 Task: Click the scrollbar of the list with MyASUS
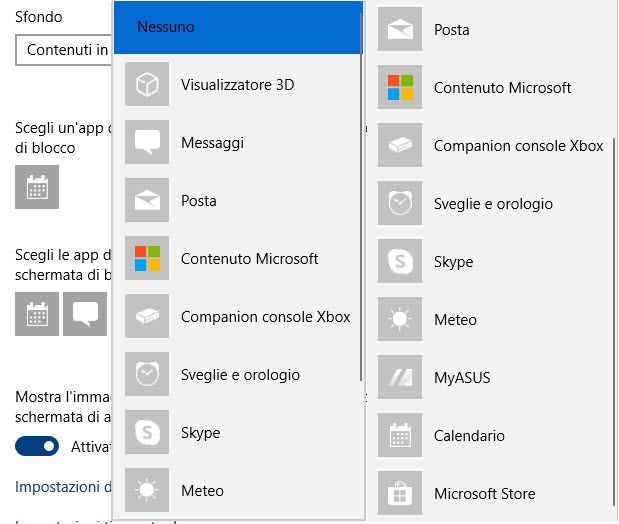[614, 322]
